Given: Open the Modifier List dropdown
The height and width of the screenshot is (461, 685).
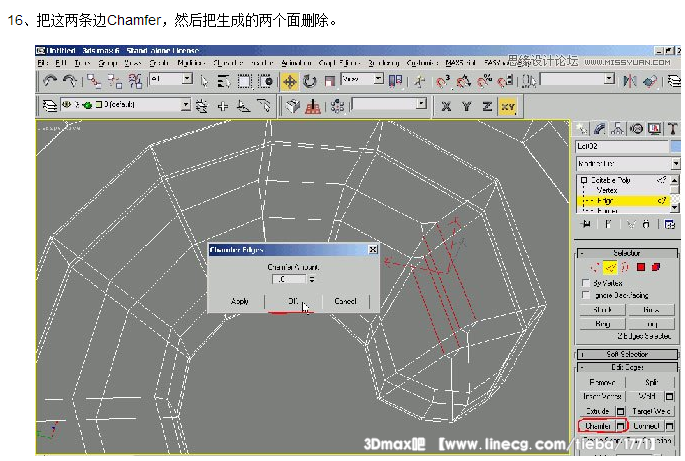Looking at the screenshot, I should point(628,163).
